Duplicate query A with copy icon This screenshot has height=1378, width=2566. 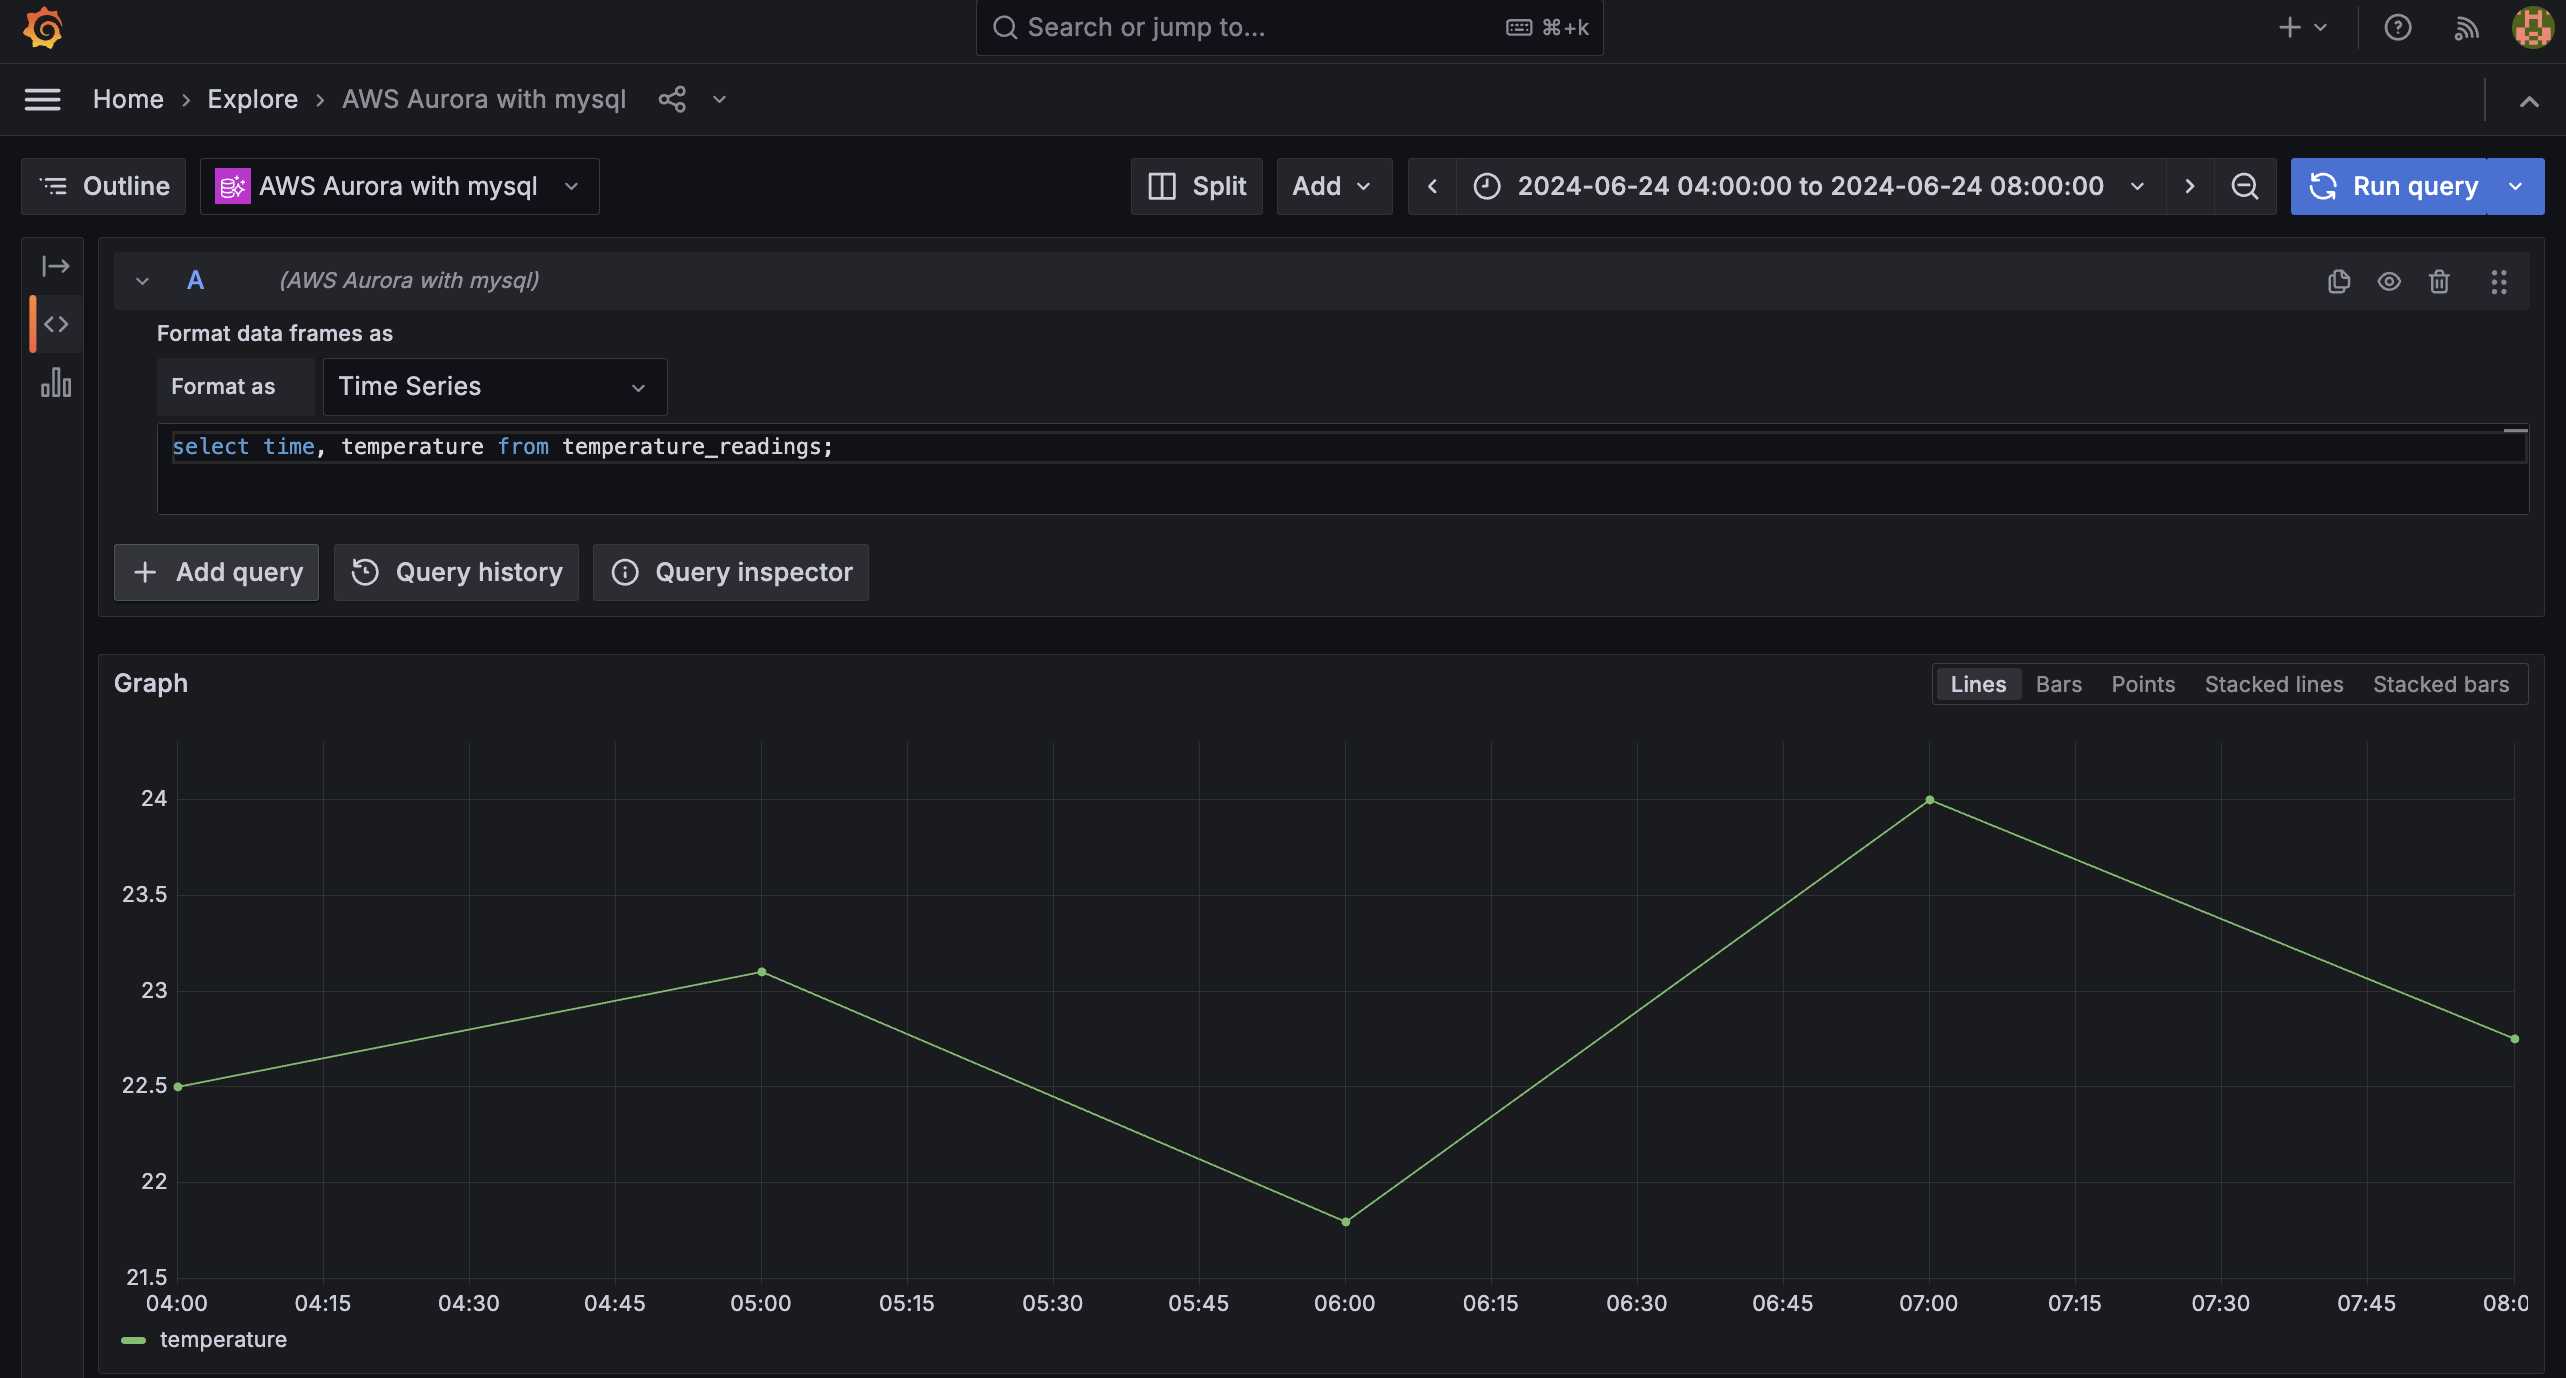tap(2338, 282)
